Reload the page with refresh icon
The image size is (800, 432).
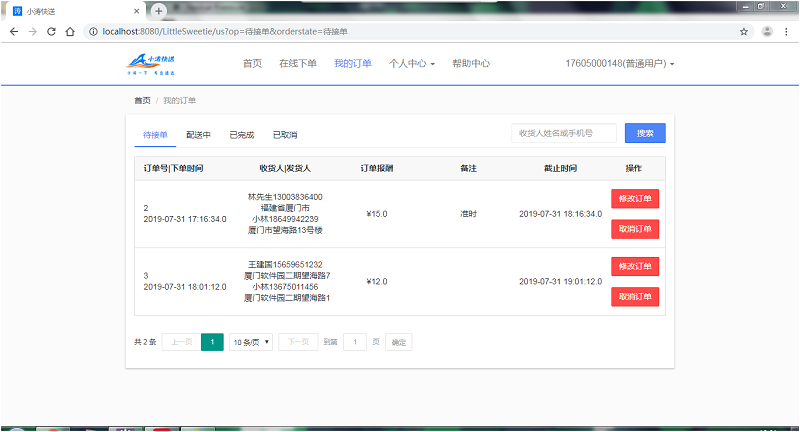pos(51,32)
